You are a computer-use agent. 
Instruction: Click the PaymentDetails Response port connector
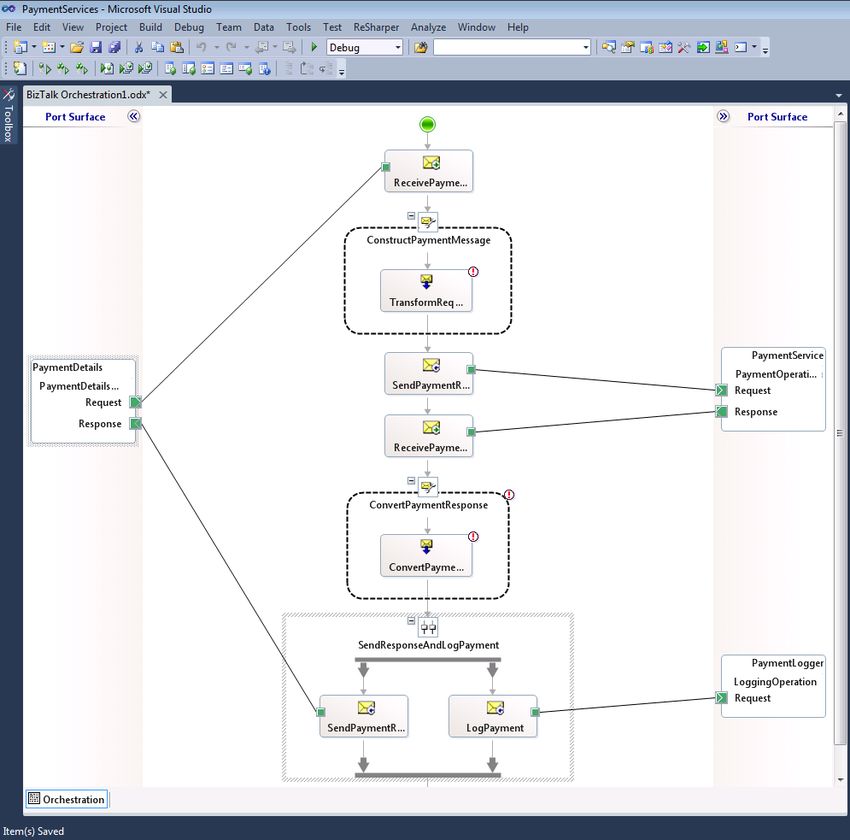click(x=136, y=423)
